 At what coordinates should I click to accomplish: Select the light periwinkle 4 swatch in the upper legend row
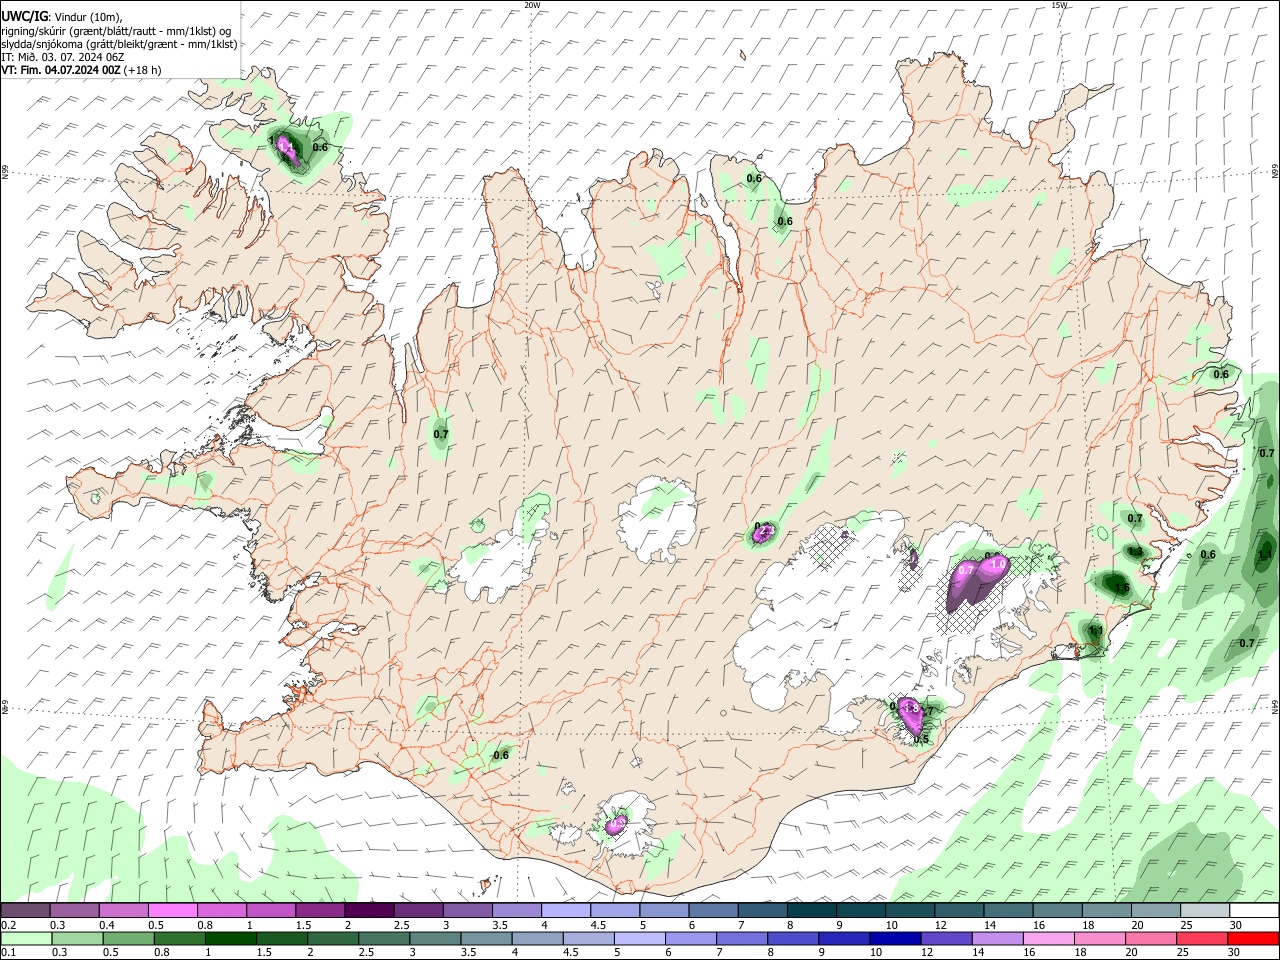point(566,911)
